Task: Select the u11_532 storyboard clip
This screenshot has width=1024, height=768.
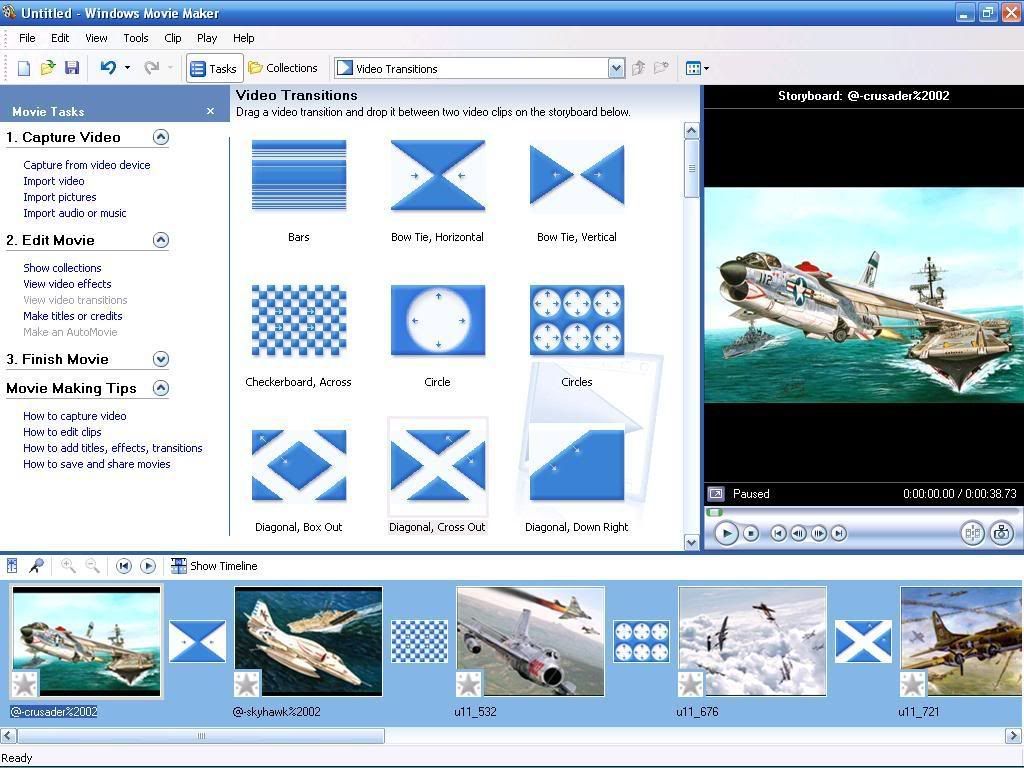Action: point(530,641)
